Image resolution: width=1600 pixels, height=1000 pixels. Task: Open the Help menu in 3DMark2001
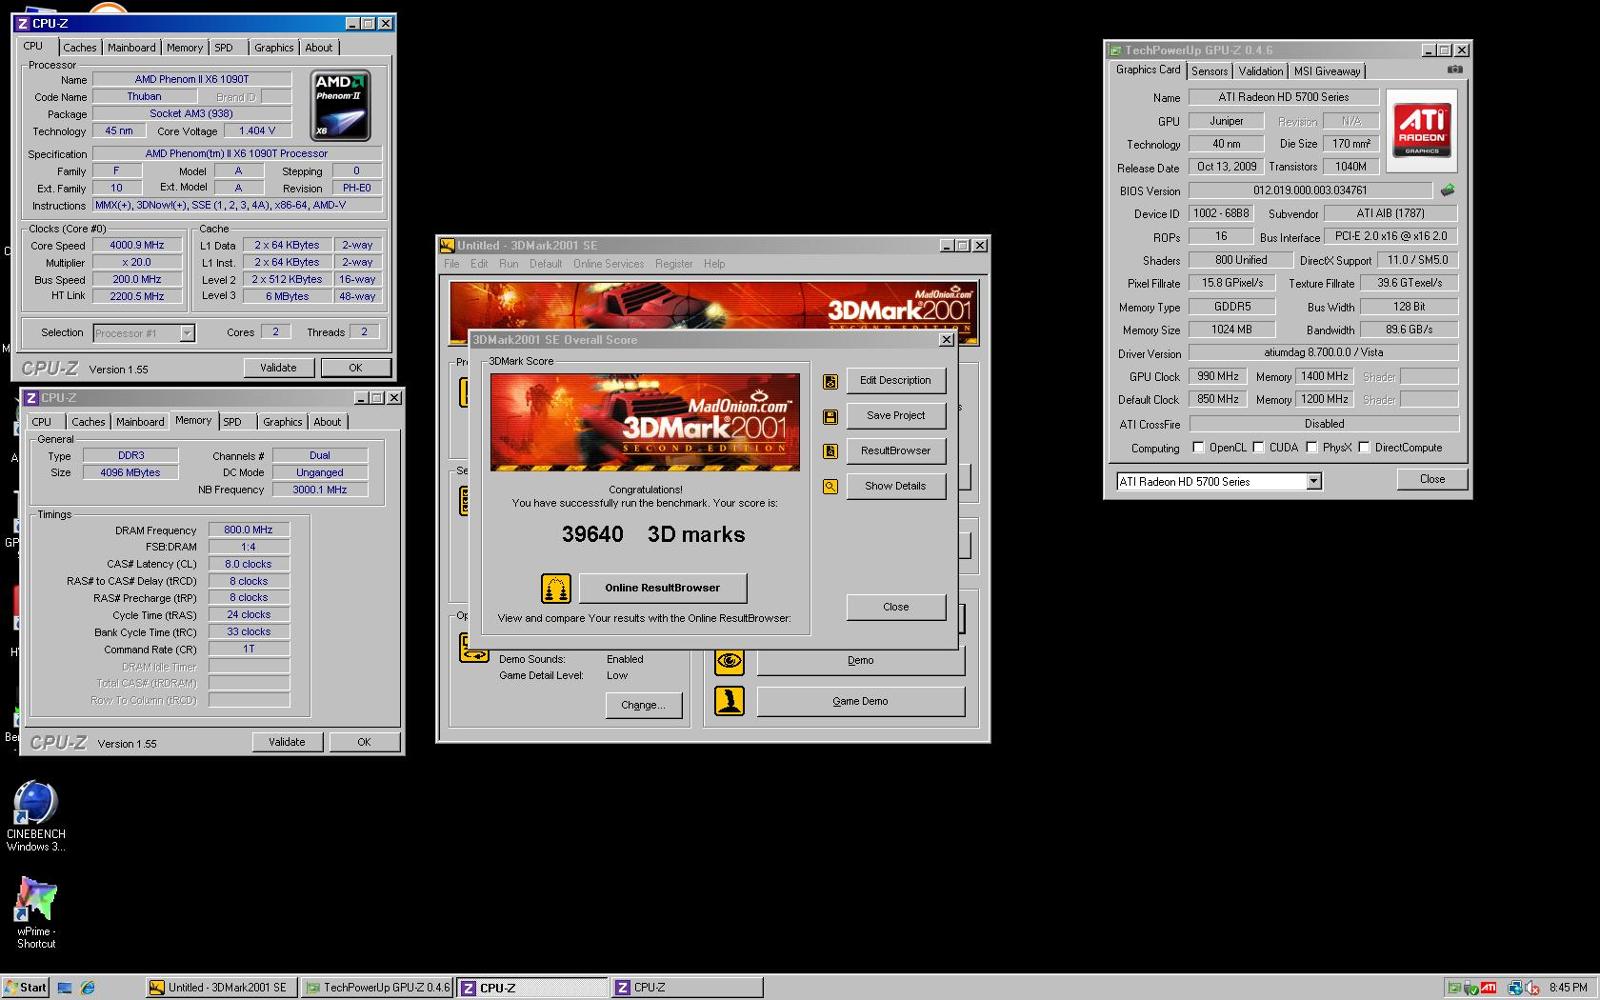pos(714,264)
